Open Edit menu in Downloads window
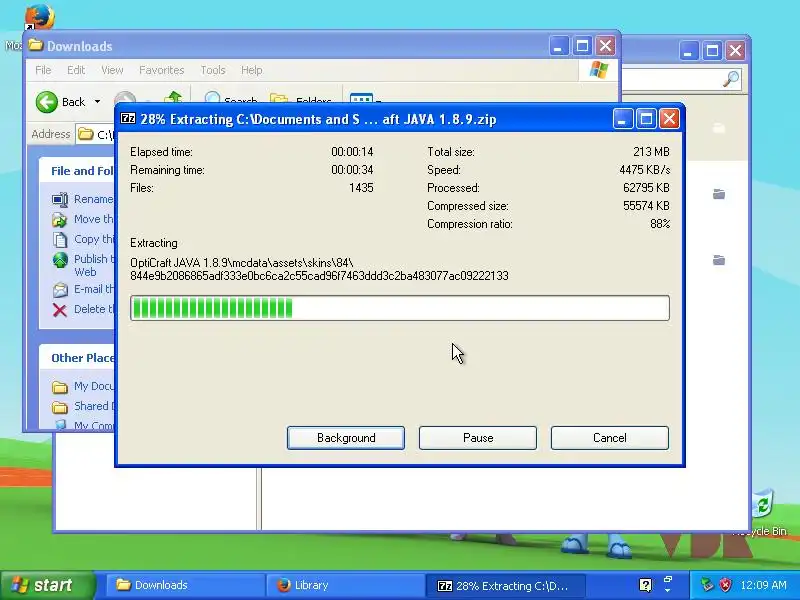 [76, 70]
